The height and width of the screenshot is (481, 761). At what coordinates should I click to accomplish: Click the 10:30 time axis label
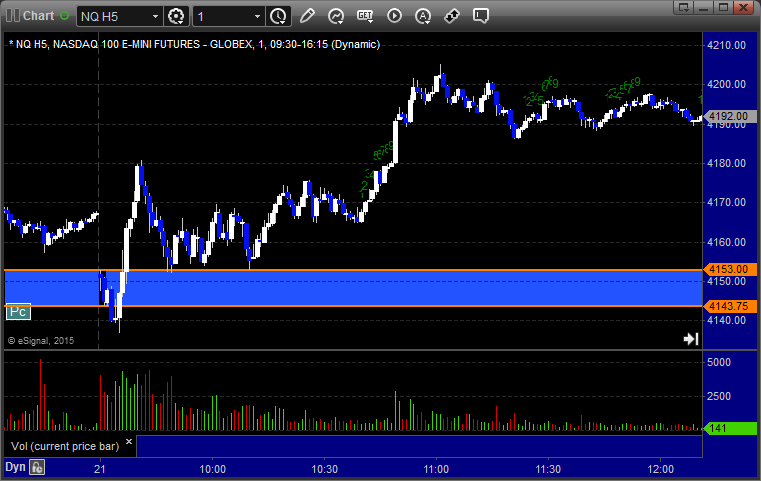click(x=324, y=469)
